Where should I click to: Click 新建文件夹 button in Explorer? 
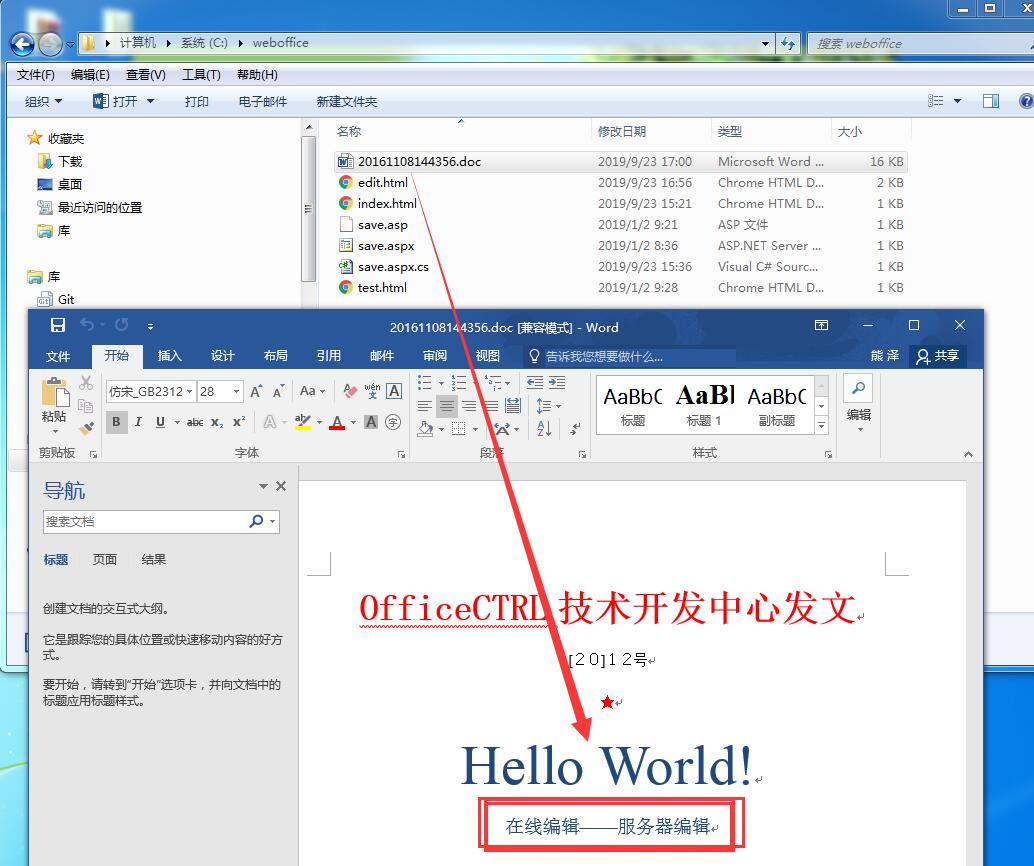347,102
